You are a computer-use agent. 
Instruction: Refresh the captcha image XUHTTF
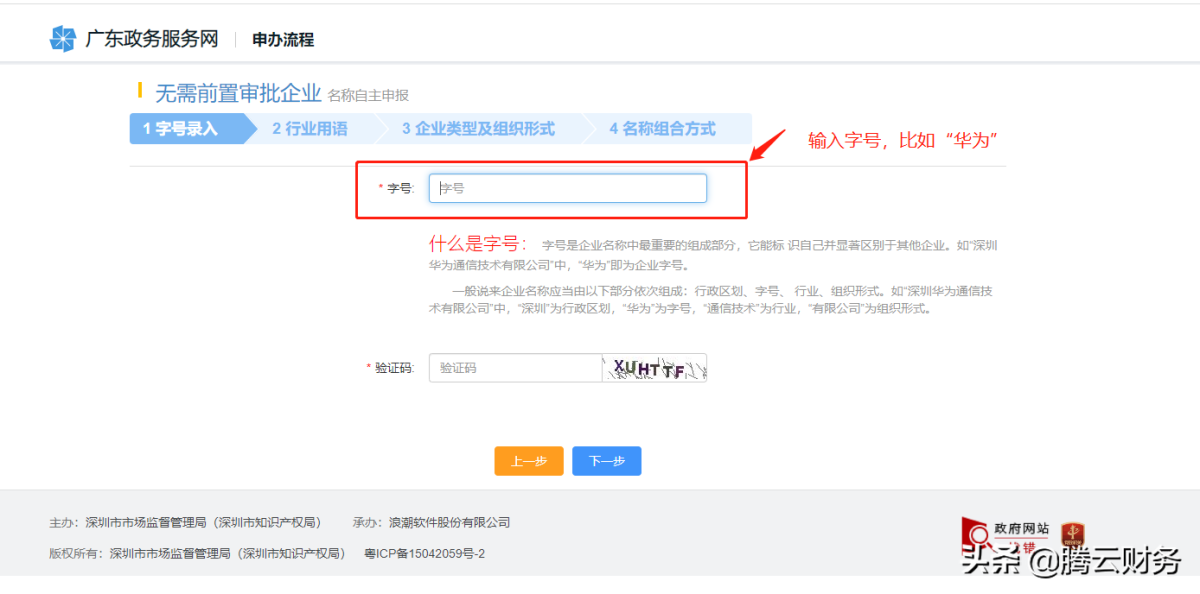654,368
